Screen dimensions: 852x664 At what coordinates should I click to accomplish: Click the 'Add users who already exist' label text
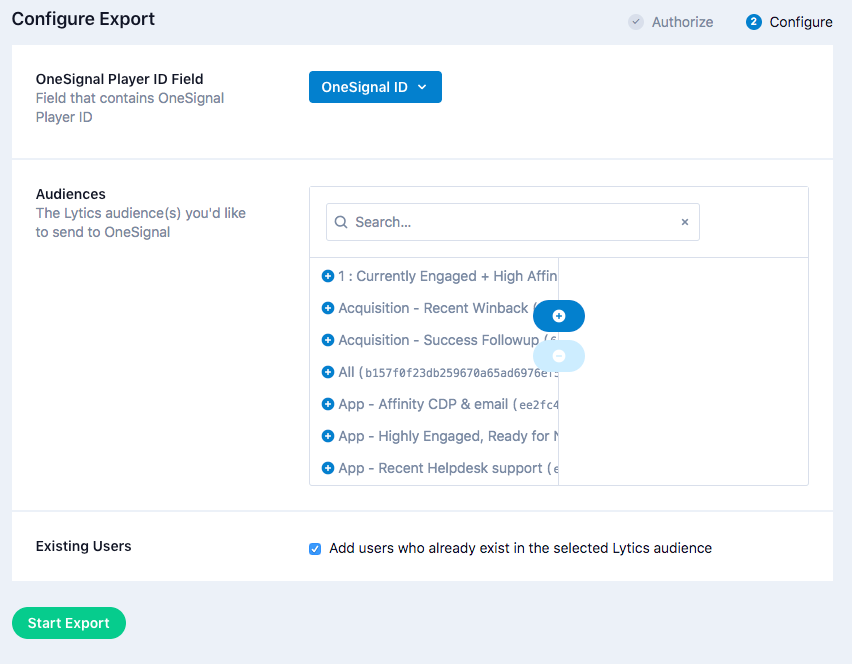tap(521, 548)
